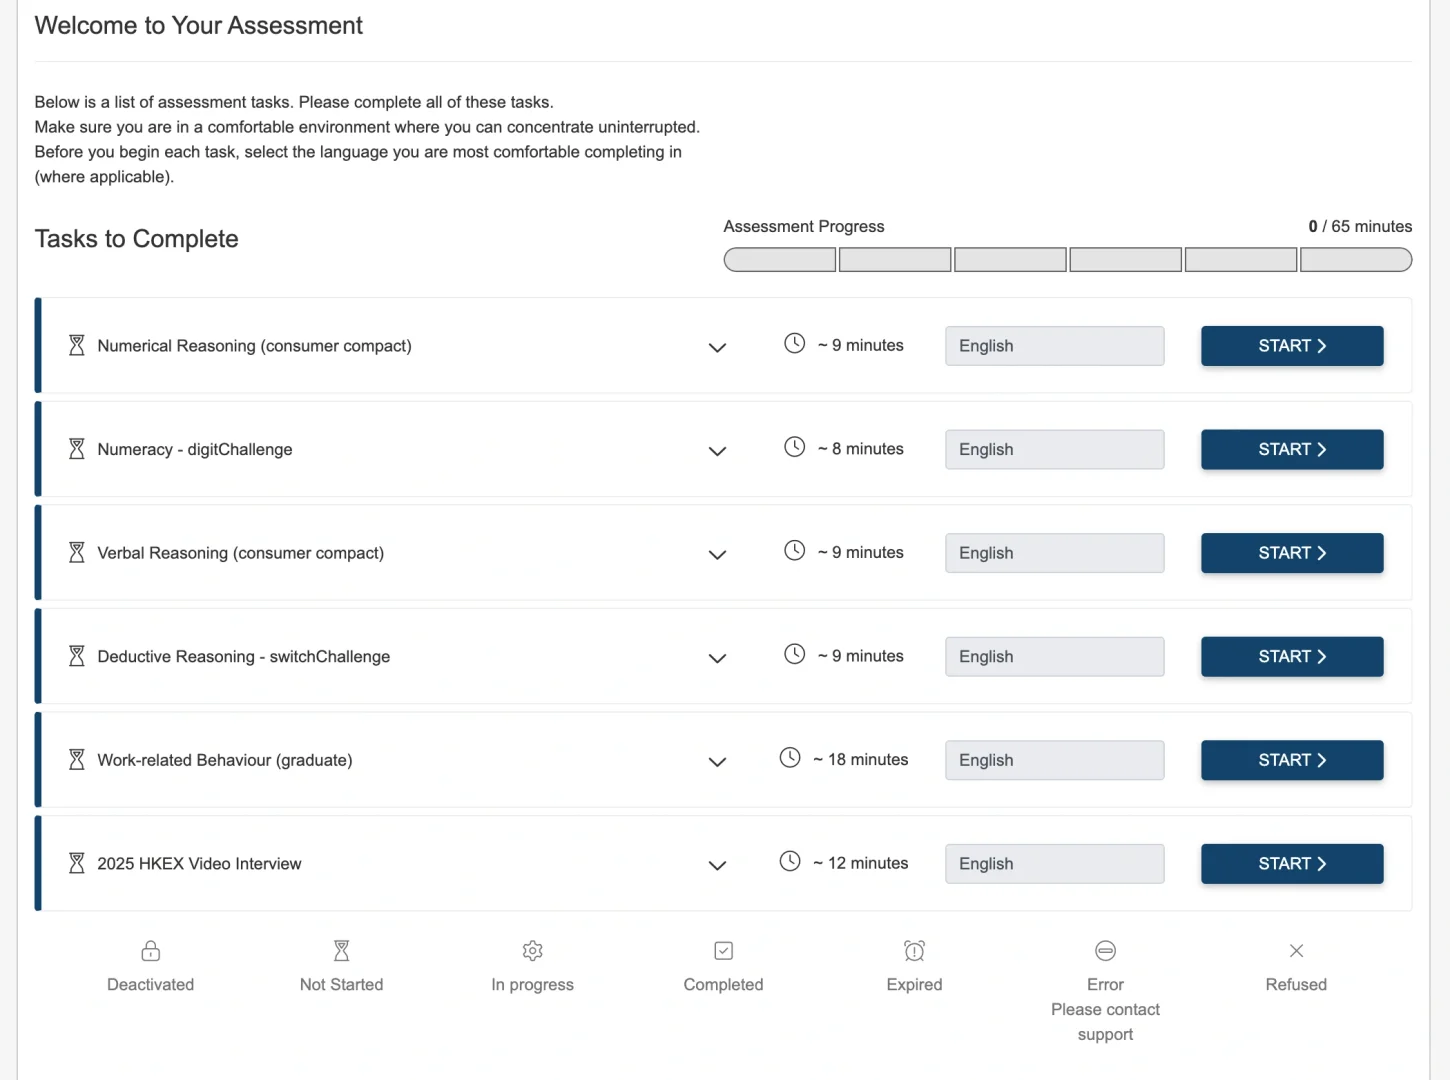Click the Deductive Reasoning - switchChallenge title

244,657
